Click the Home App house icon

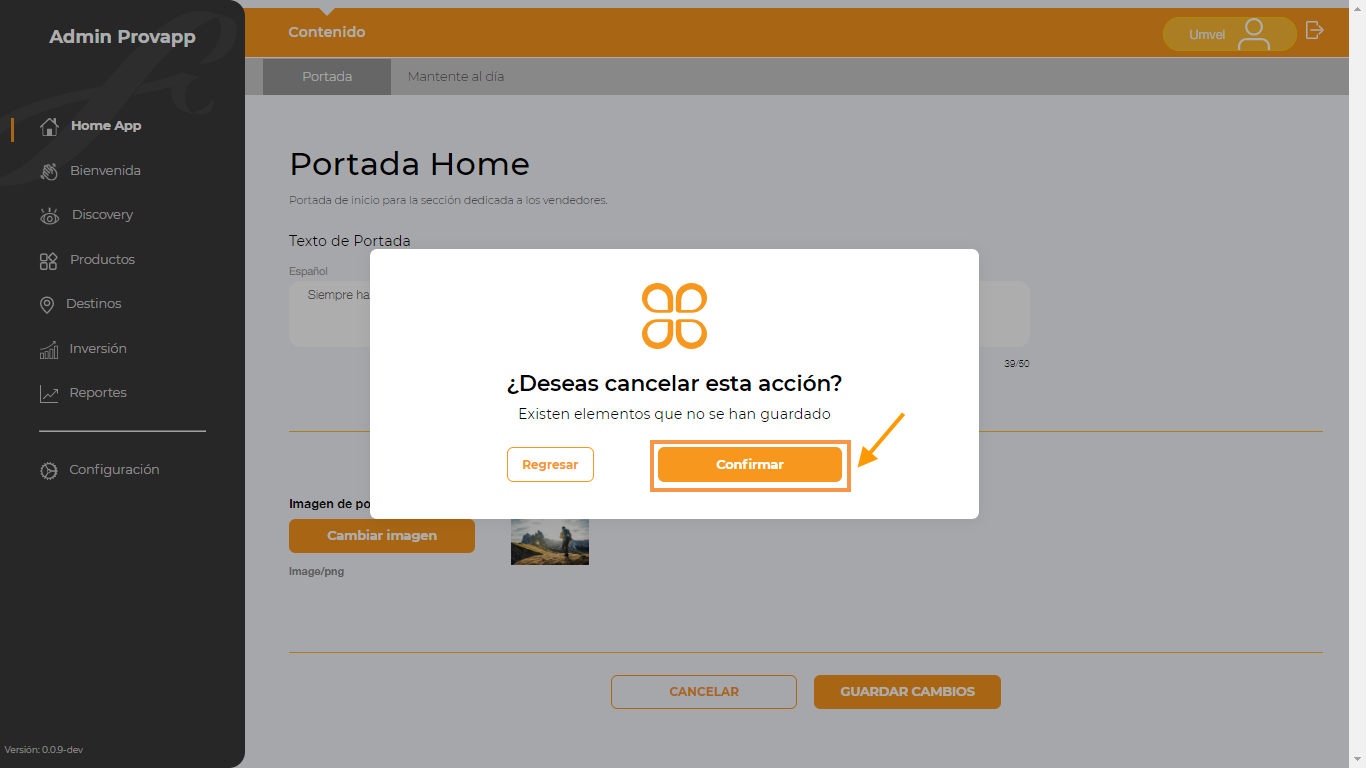(x=49, y=126)
